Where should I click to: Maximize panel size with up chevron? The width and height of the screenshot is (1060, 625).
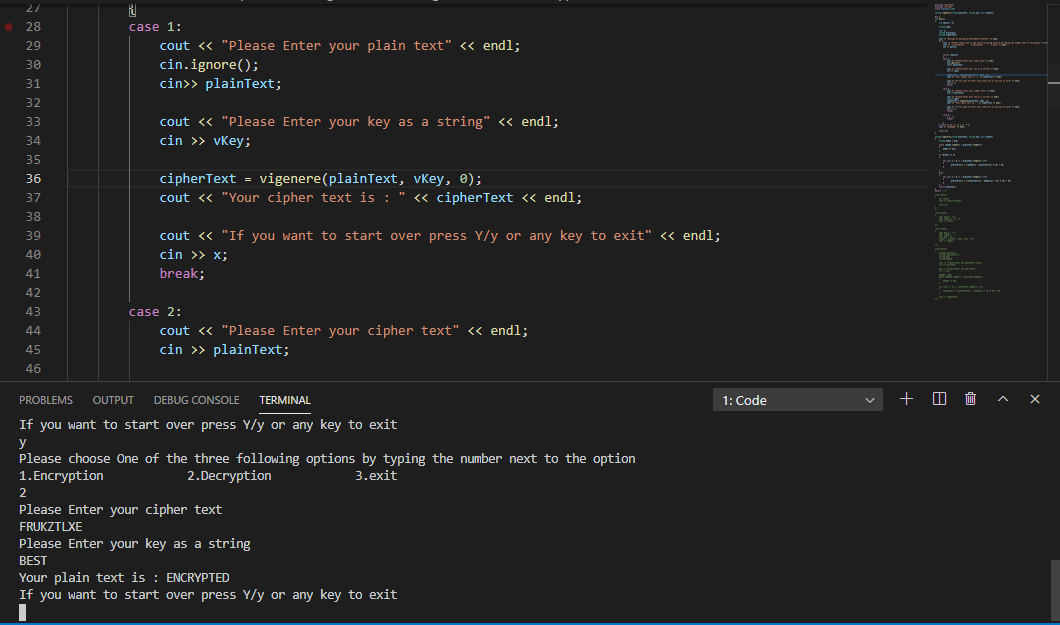coord(1003,399)
